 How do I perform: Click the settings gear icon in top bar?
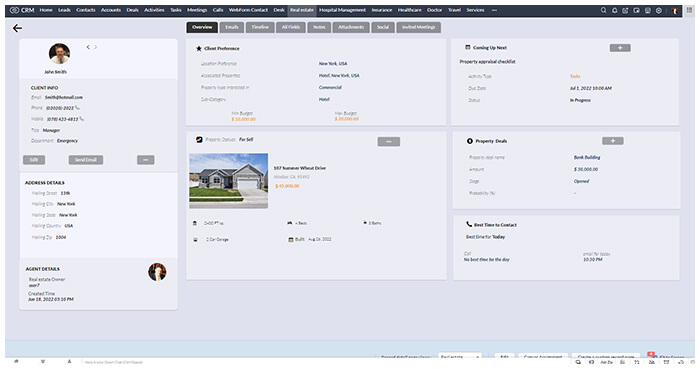pos(658,10)
